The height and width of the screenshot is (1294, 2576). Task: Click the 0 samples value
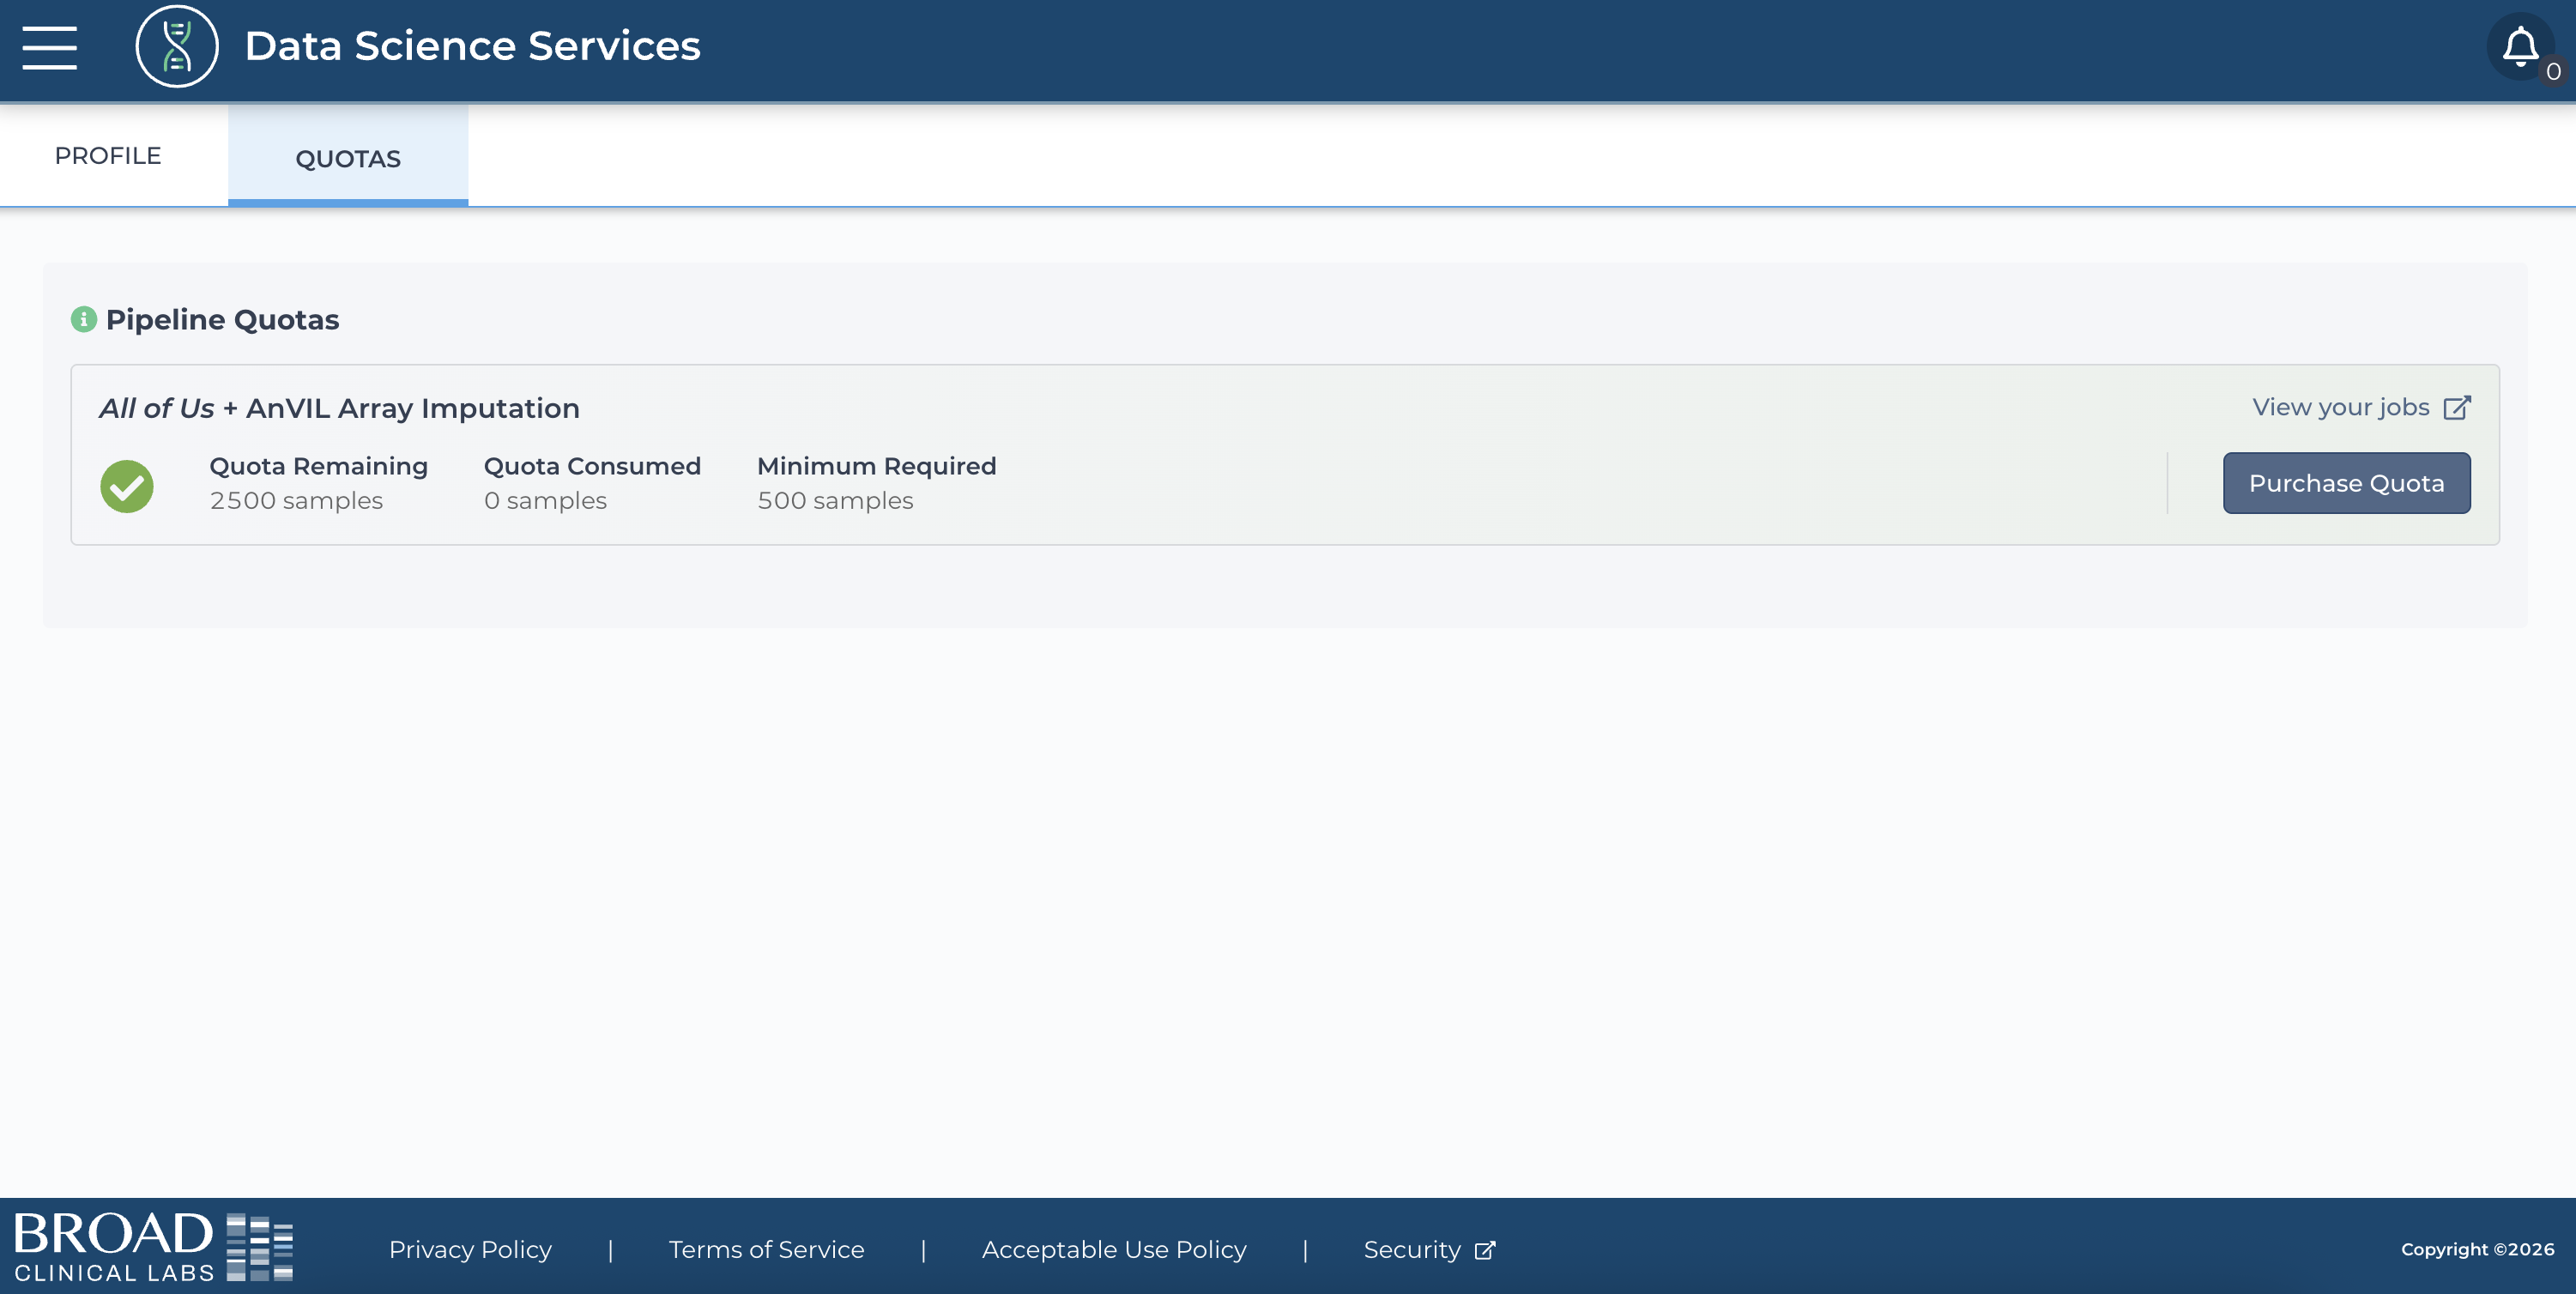pyautogui.click(x=545, y=500)
